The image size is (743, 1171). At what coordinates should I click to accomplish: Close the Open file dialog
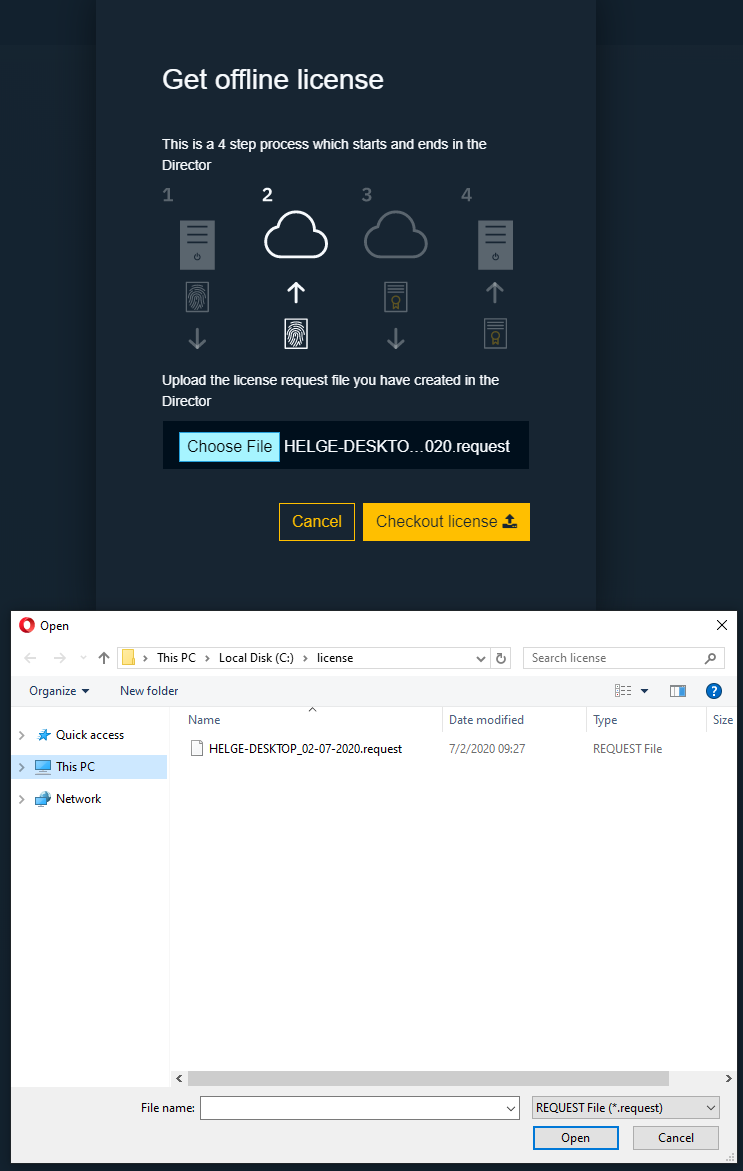[x=721, y=625]
